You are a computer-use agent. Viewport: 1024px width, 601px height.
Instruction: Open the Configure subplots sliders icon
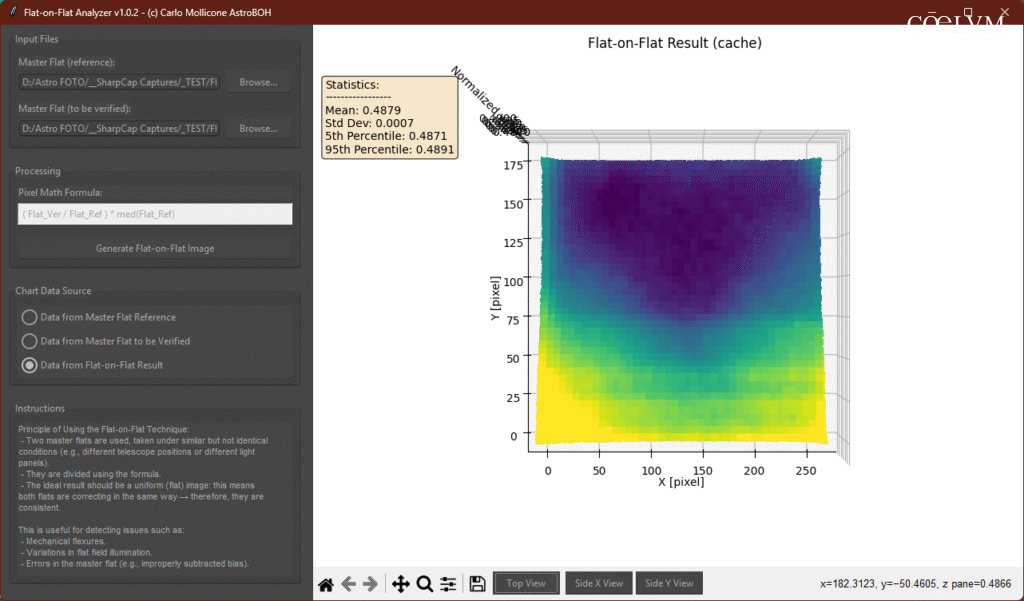(447, 584)
